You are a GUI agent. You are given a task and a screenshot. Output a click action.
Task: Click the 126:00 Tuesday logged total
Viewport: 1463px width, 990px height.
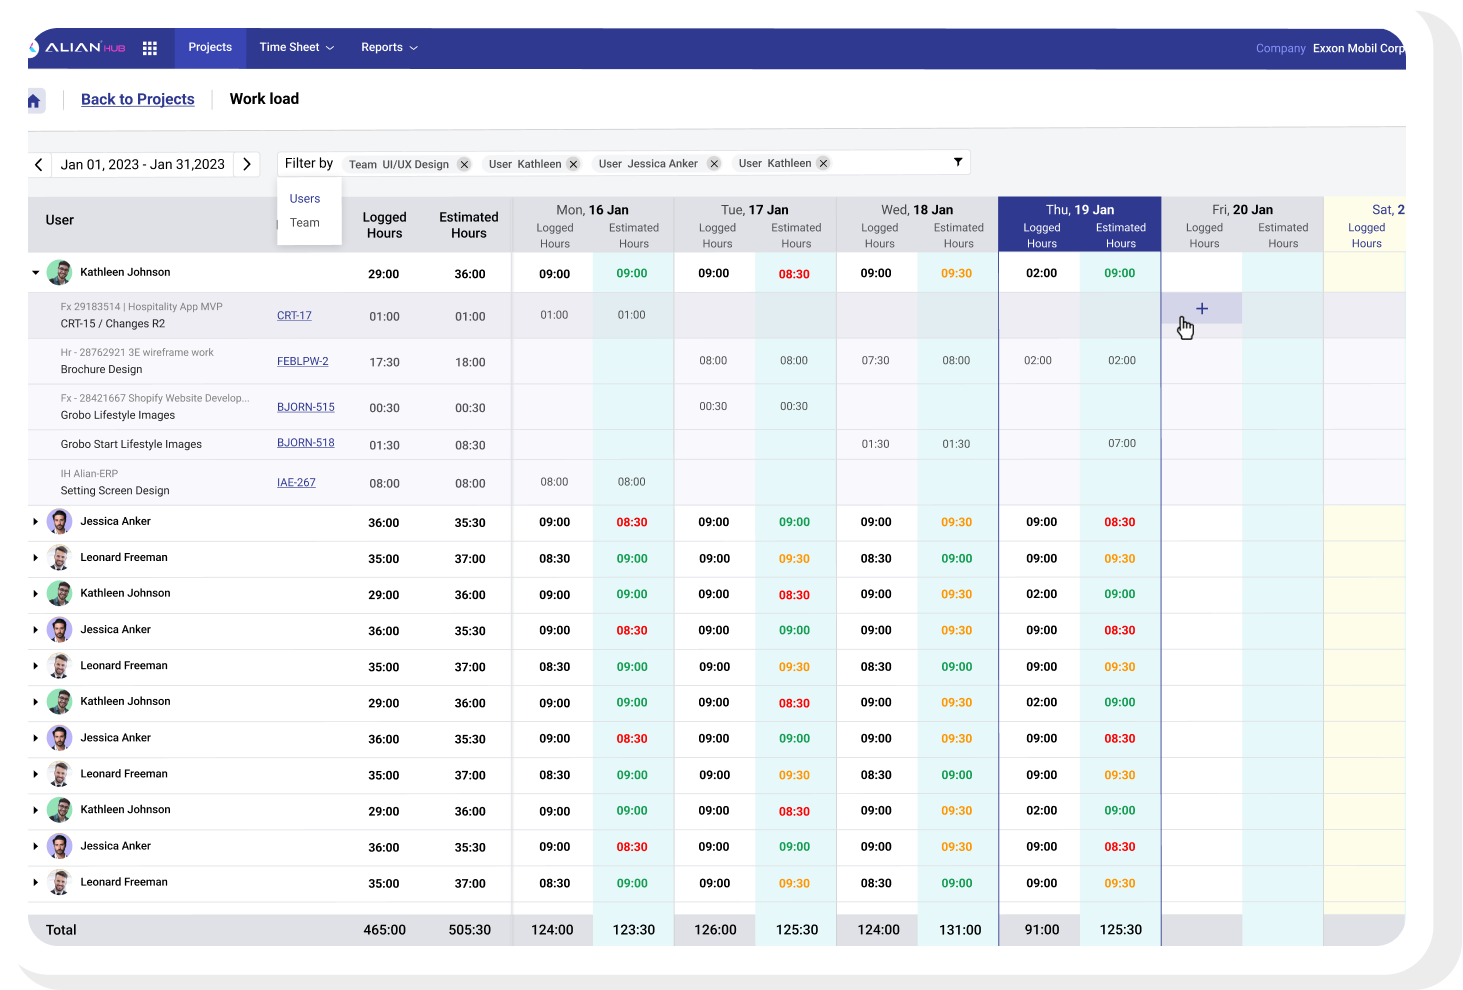[716, 930]
